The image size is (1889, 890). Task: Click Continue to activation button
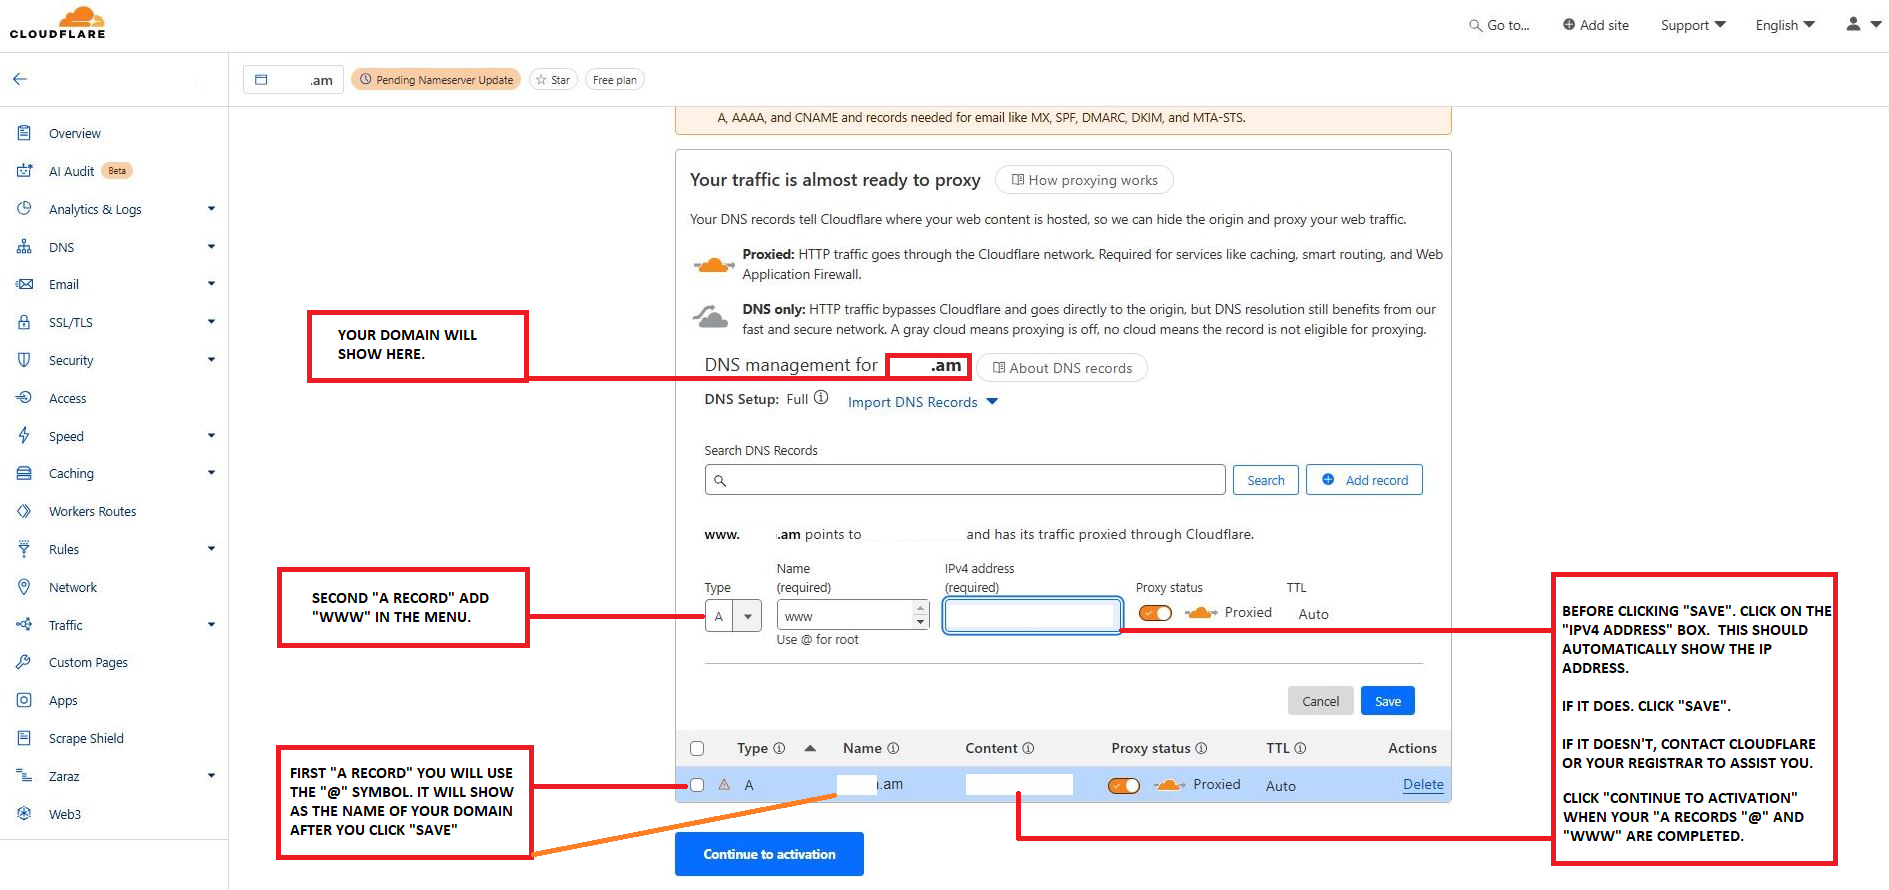pos(769,854)
